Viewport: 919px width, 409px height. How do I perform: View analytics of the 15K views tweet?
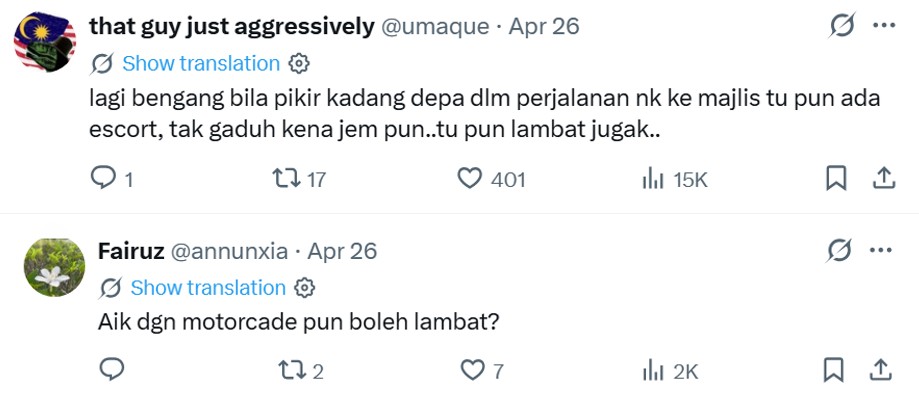(x=653, y=179)
